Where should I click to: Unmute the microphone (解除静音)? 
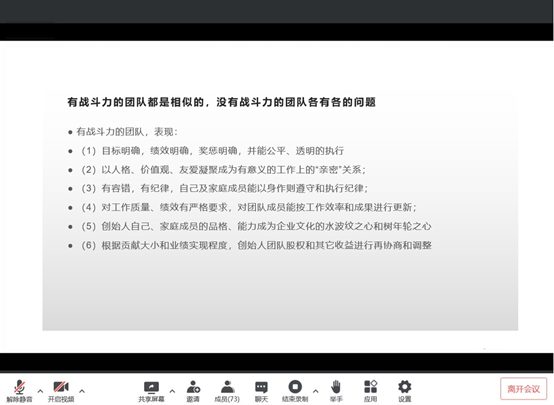point(19,391)
